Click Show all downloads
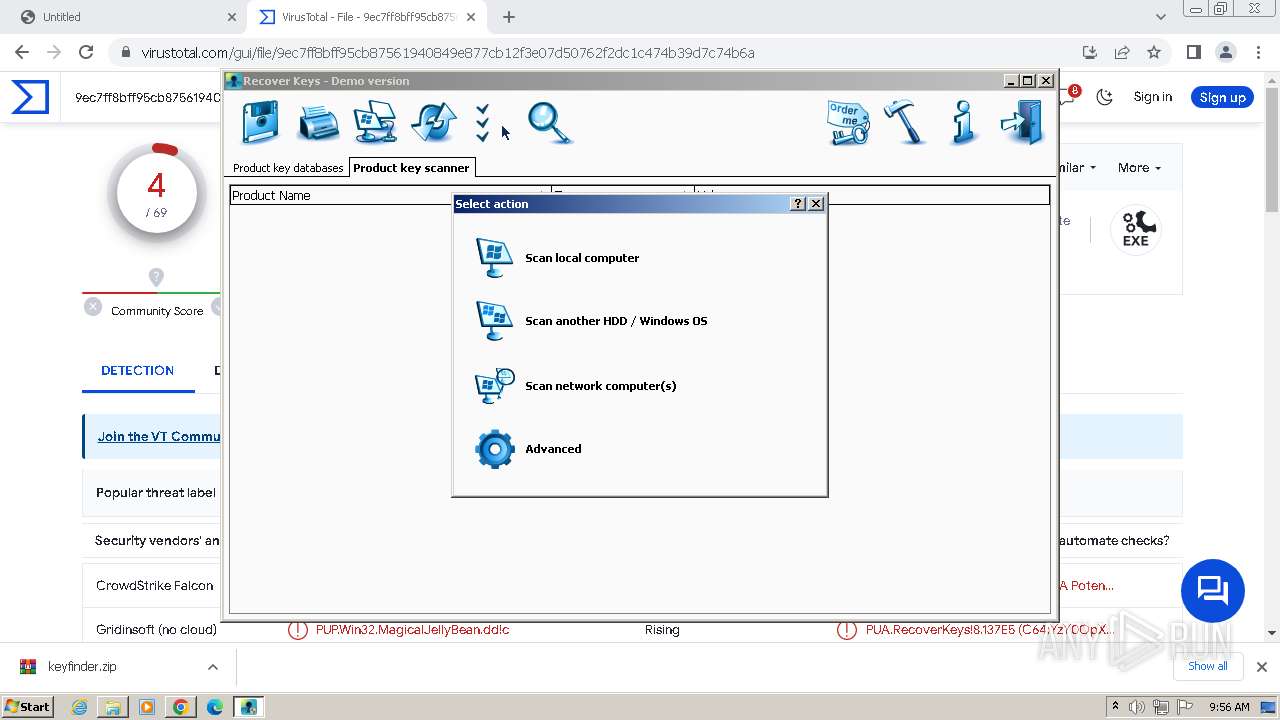This screenshot has width=1280, height=720. click(1208, 666)
